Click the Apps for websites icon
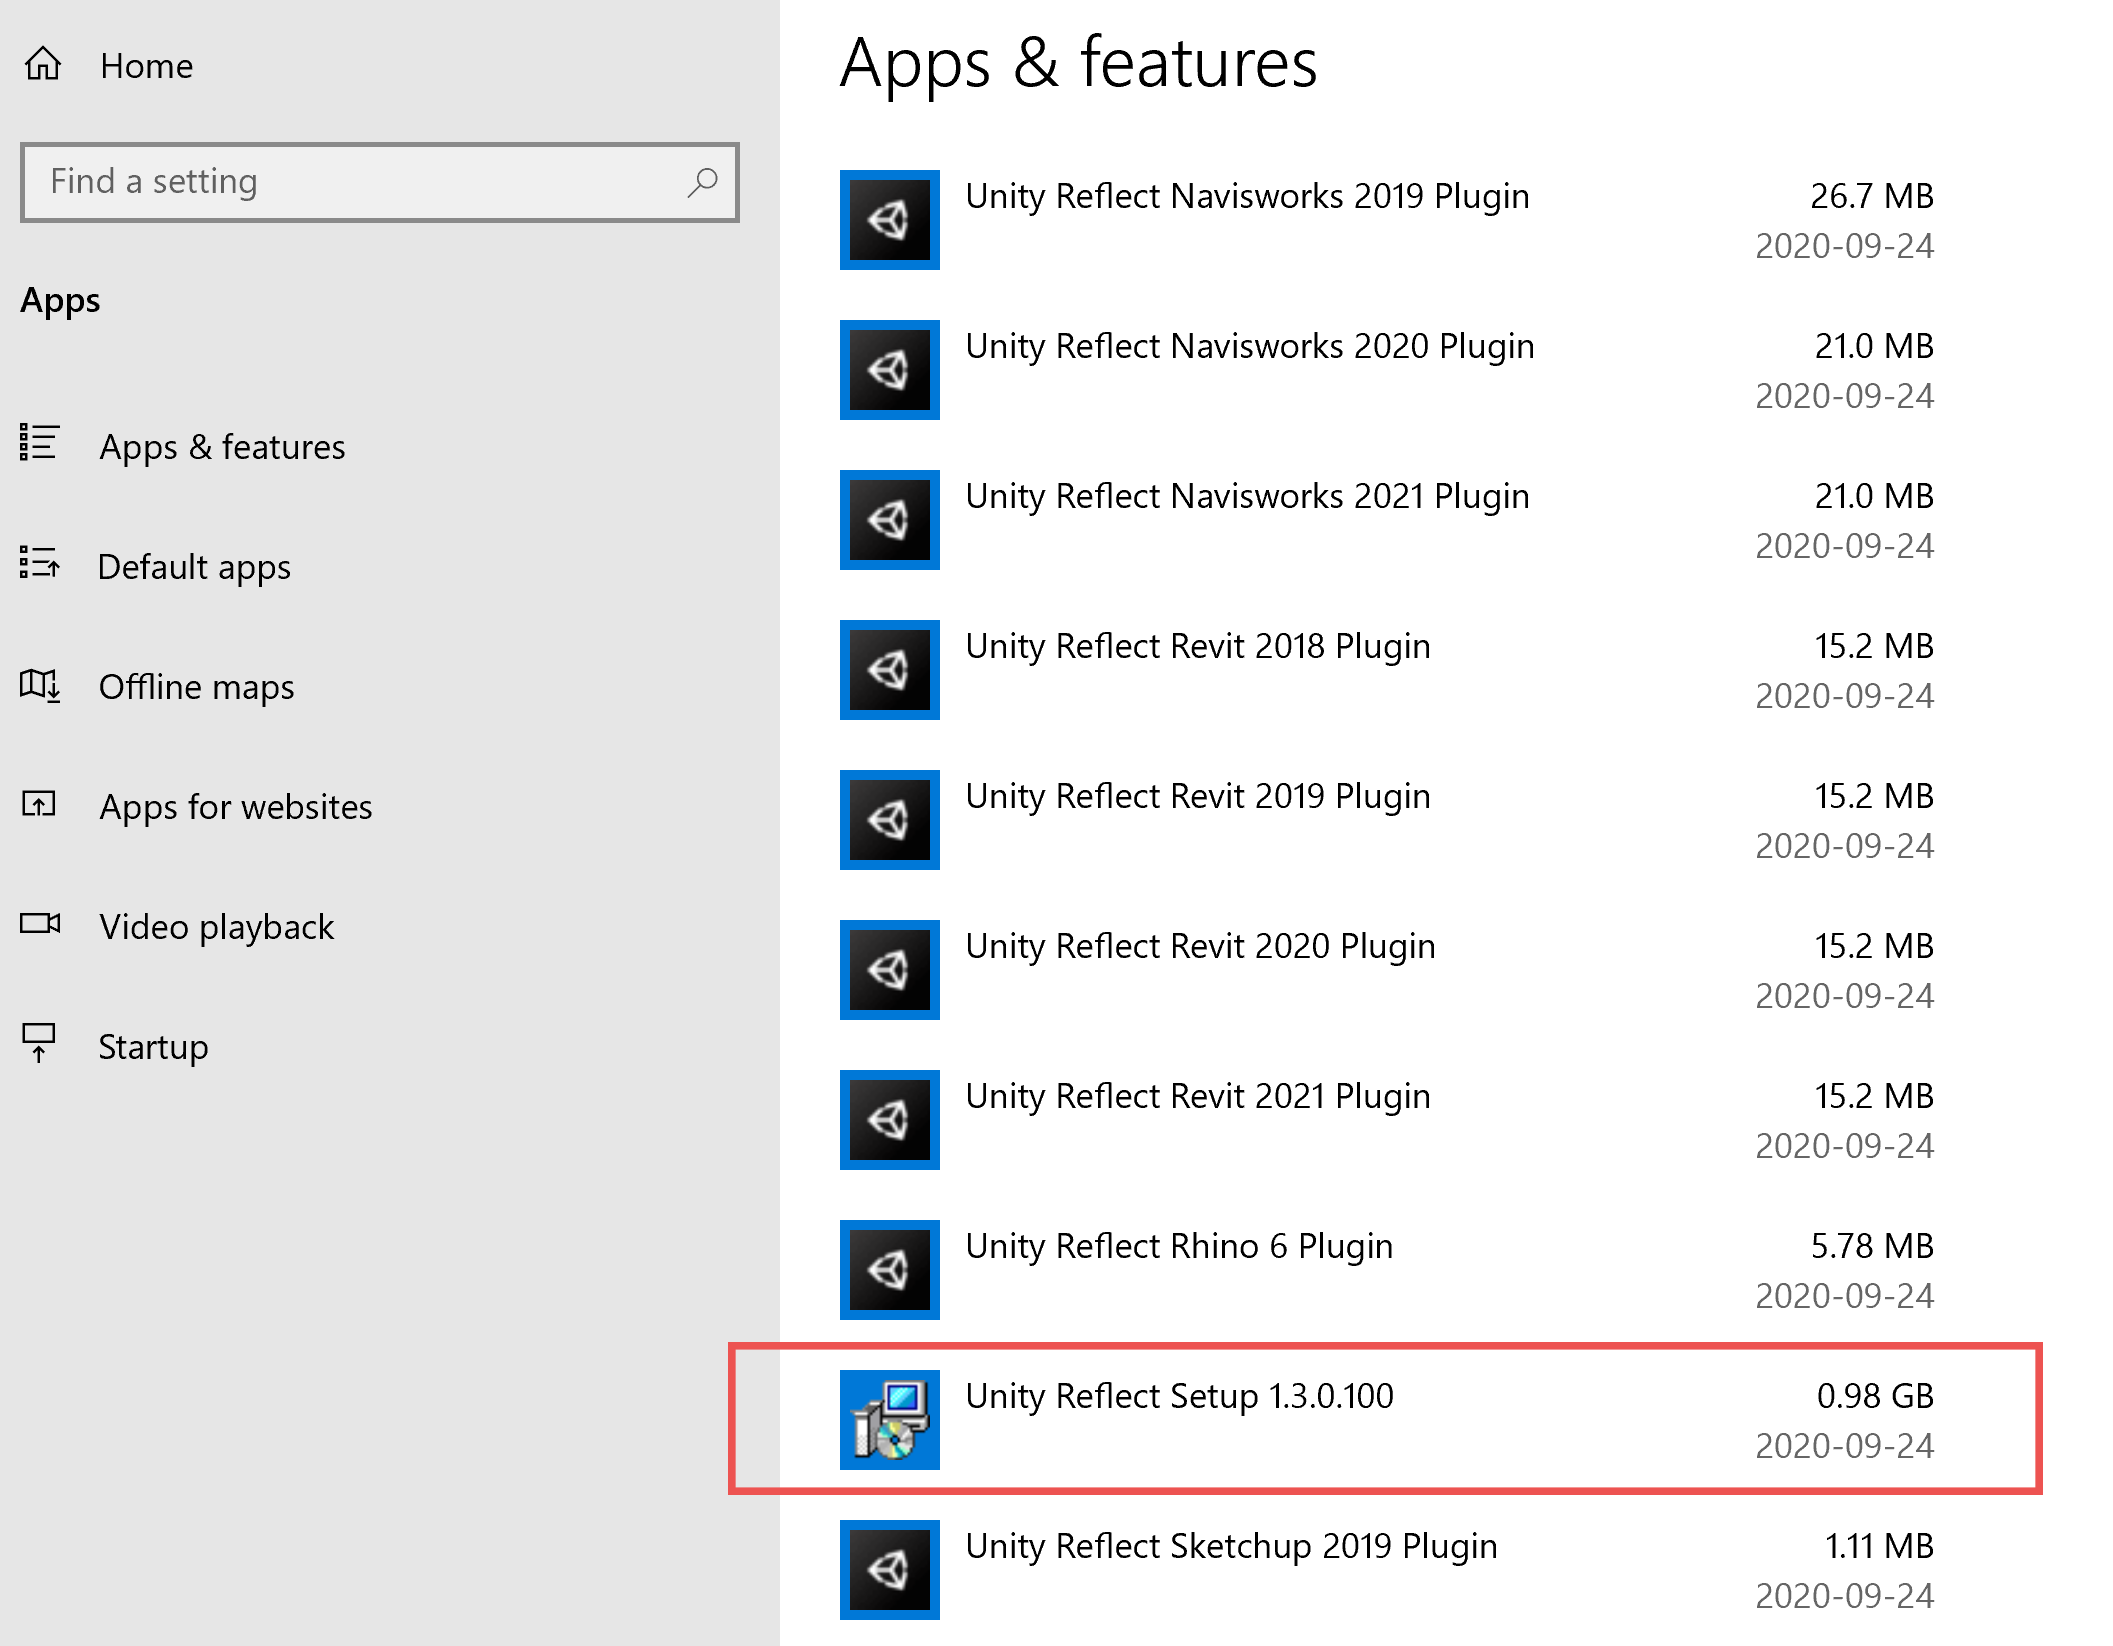Viewport: 2113px width, 1646px height. 39,803
